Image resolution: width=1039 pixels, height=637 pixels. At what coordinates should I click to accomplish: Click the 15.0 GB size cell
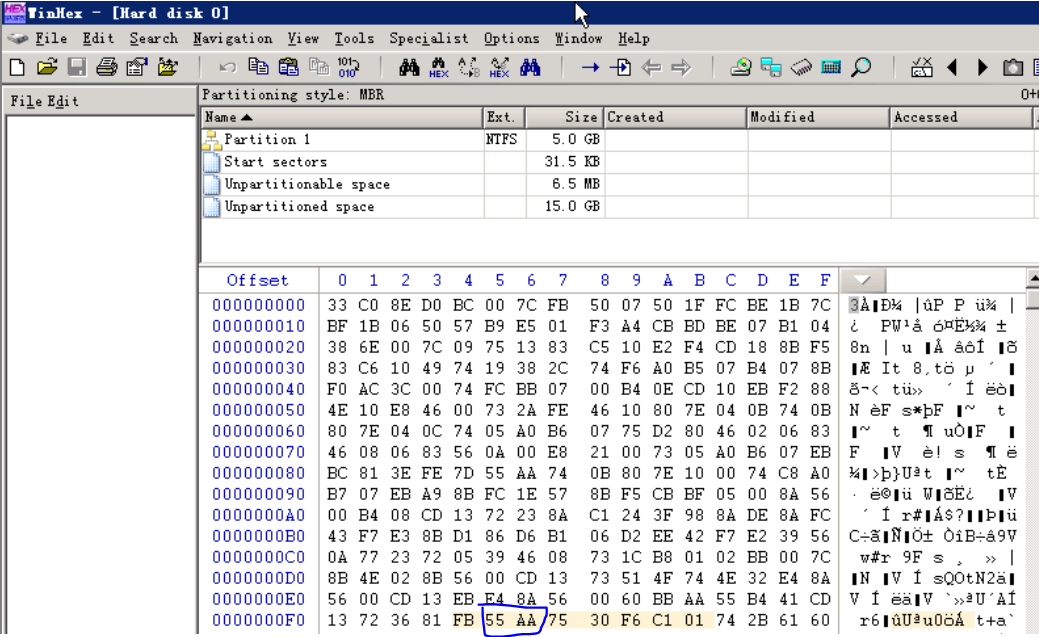(572, 207)
